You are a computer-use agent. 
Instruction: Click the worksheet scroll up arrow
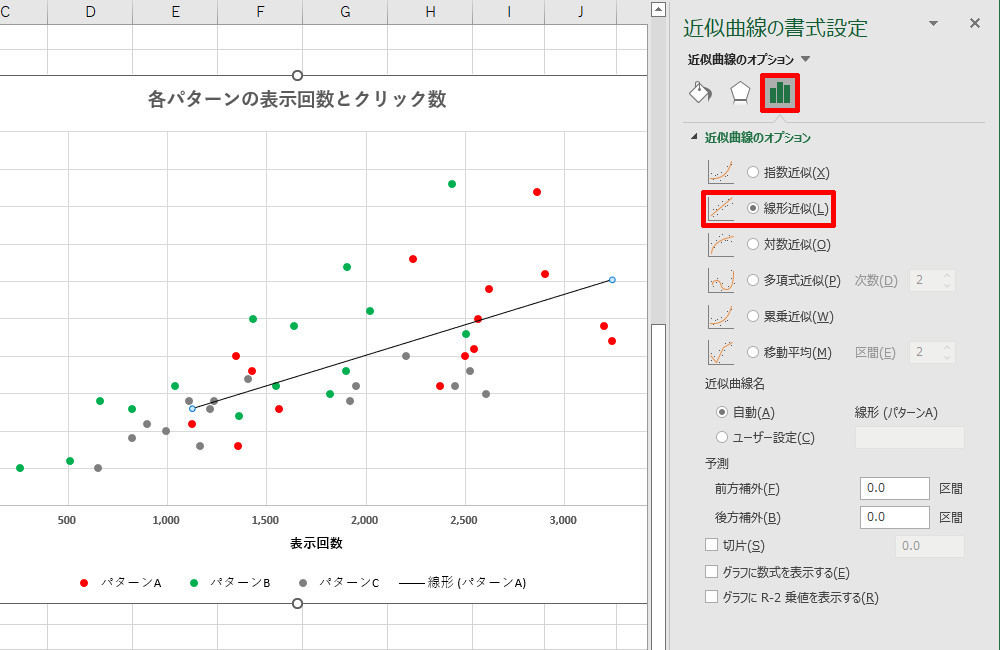(658, 9)
